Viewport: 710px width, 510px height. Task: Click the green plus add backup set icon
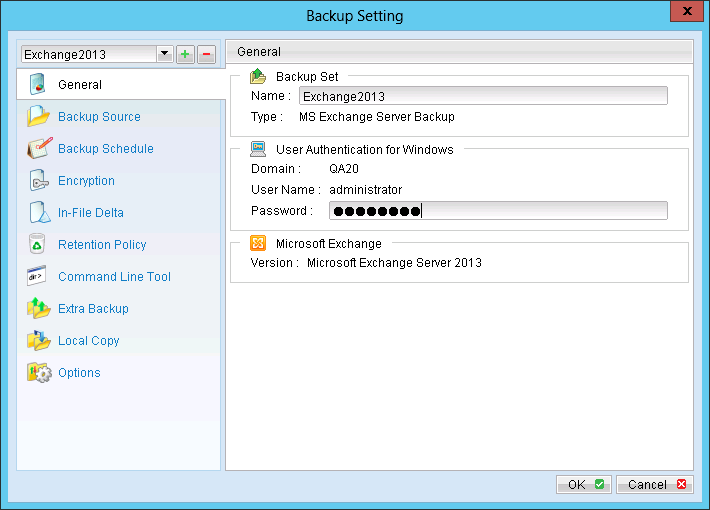pos(186,54)
